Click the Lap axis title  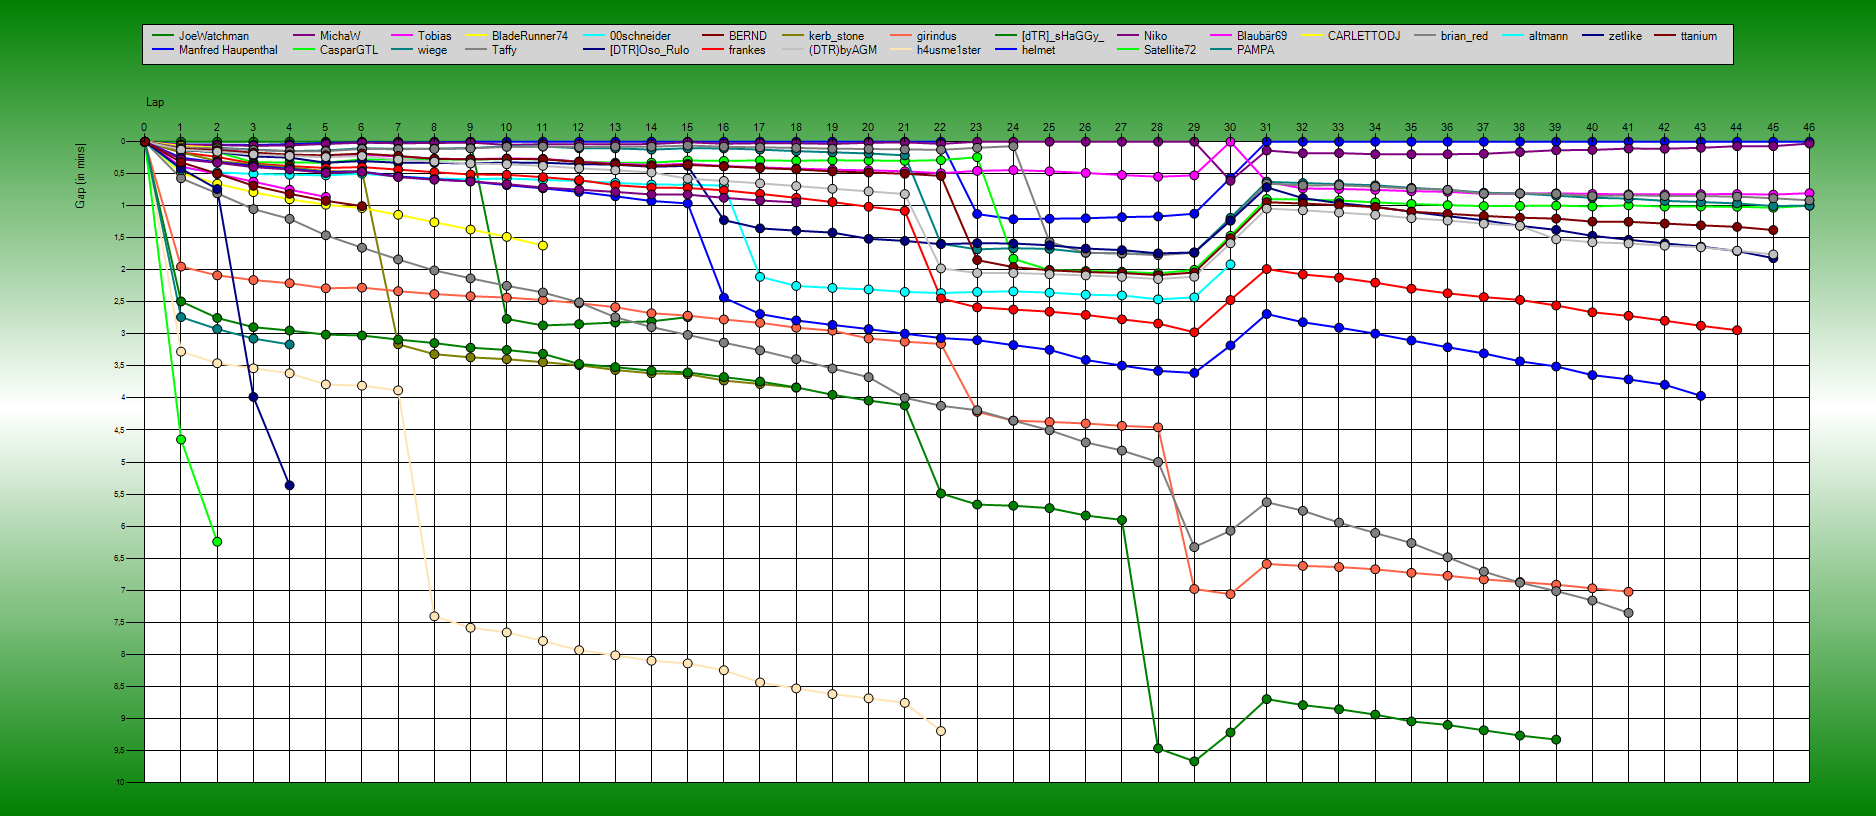(x=155, y=102)
